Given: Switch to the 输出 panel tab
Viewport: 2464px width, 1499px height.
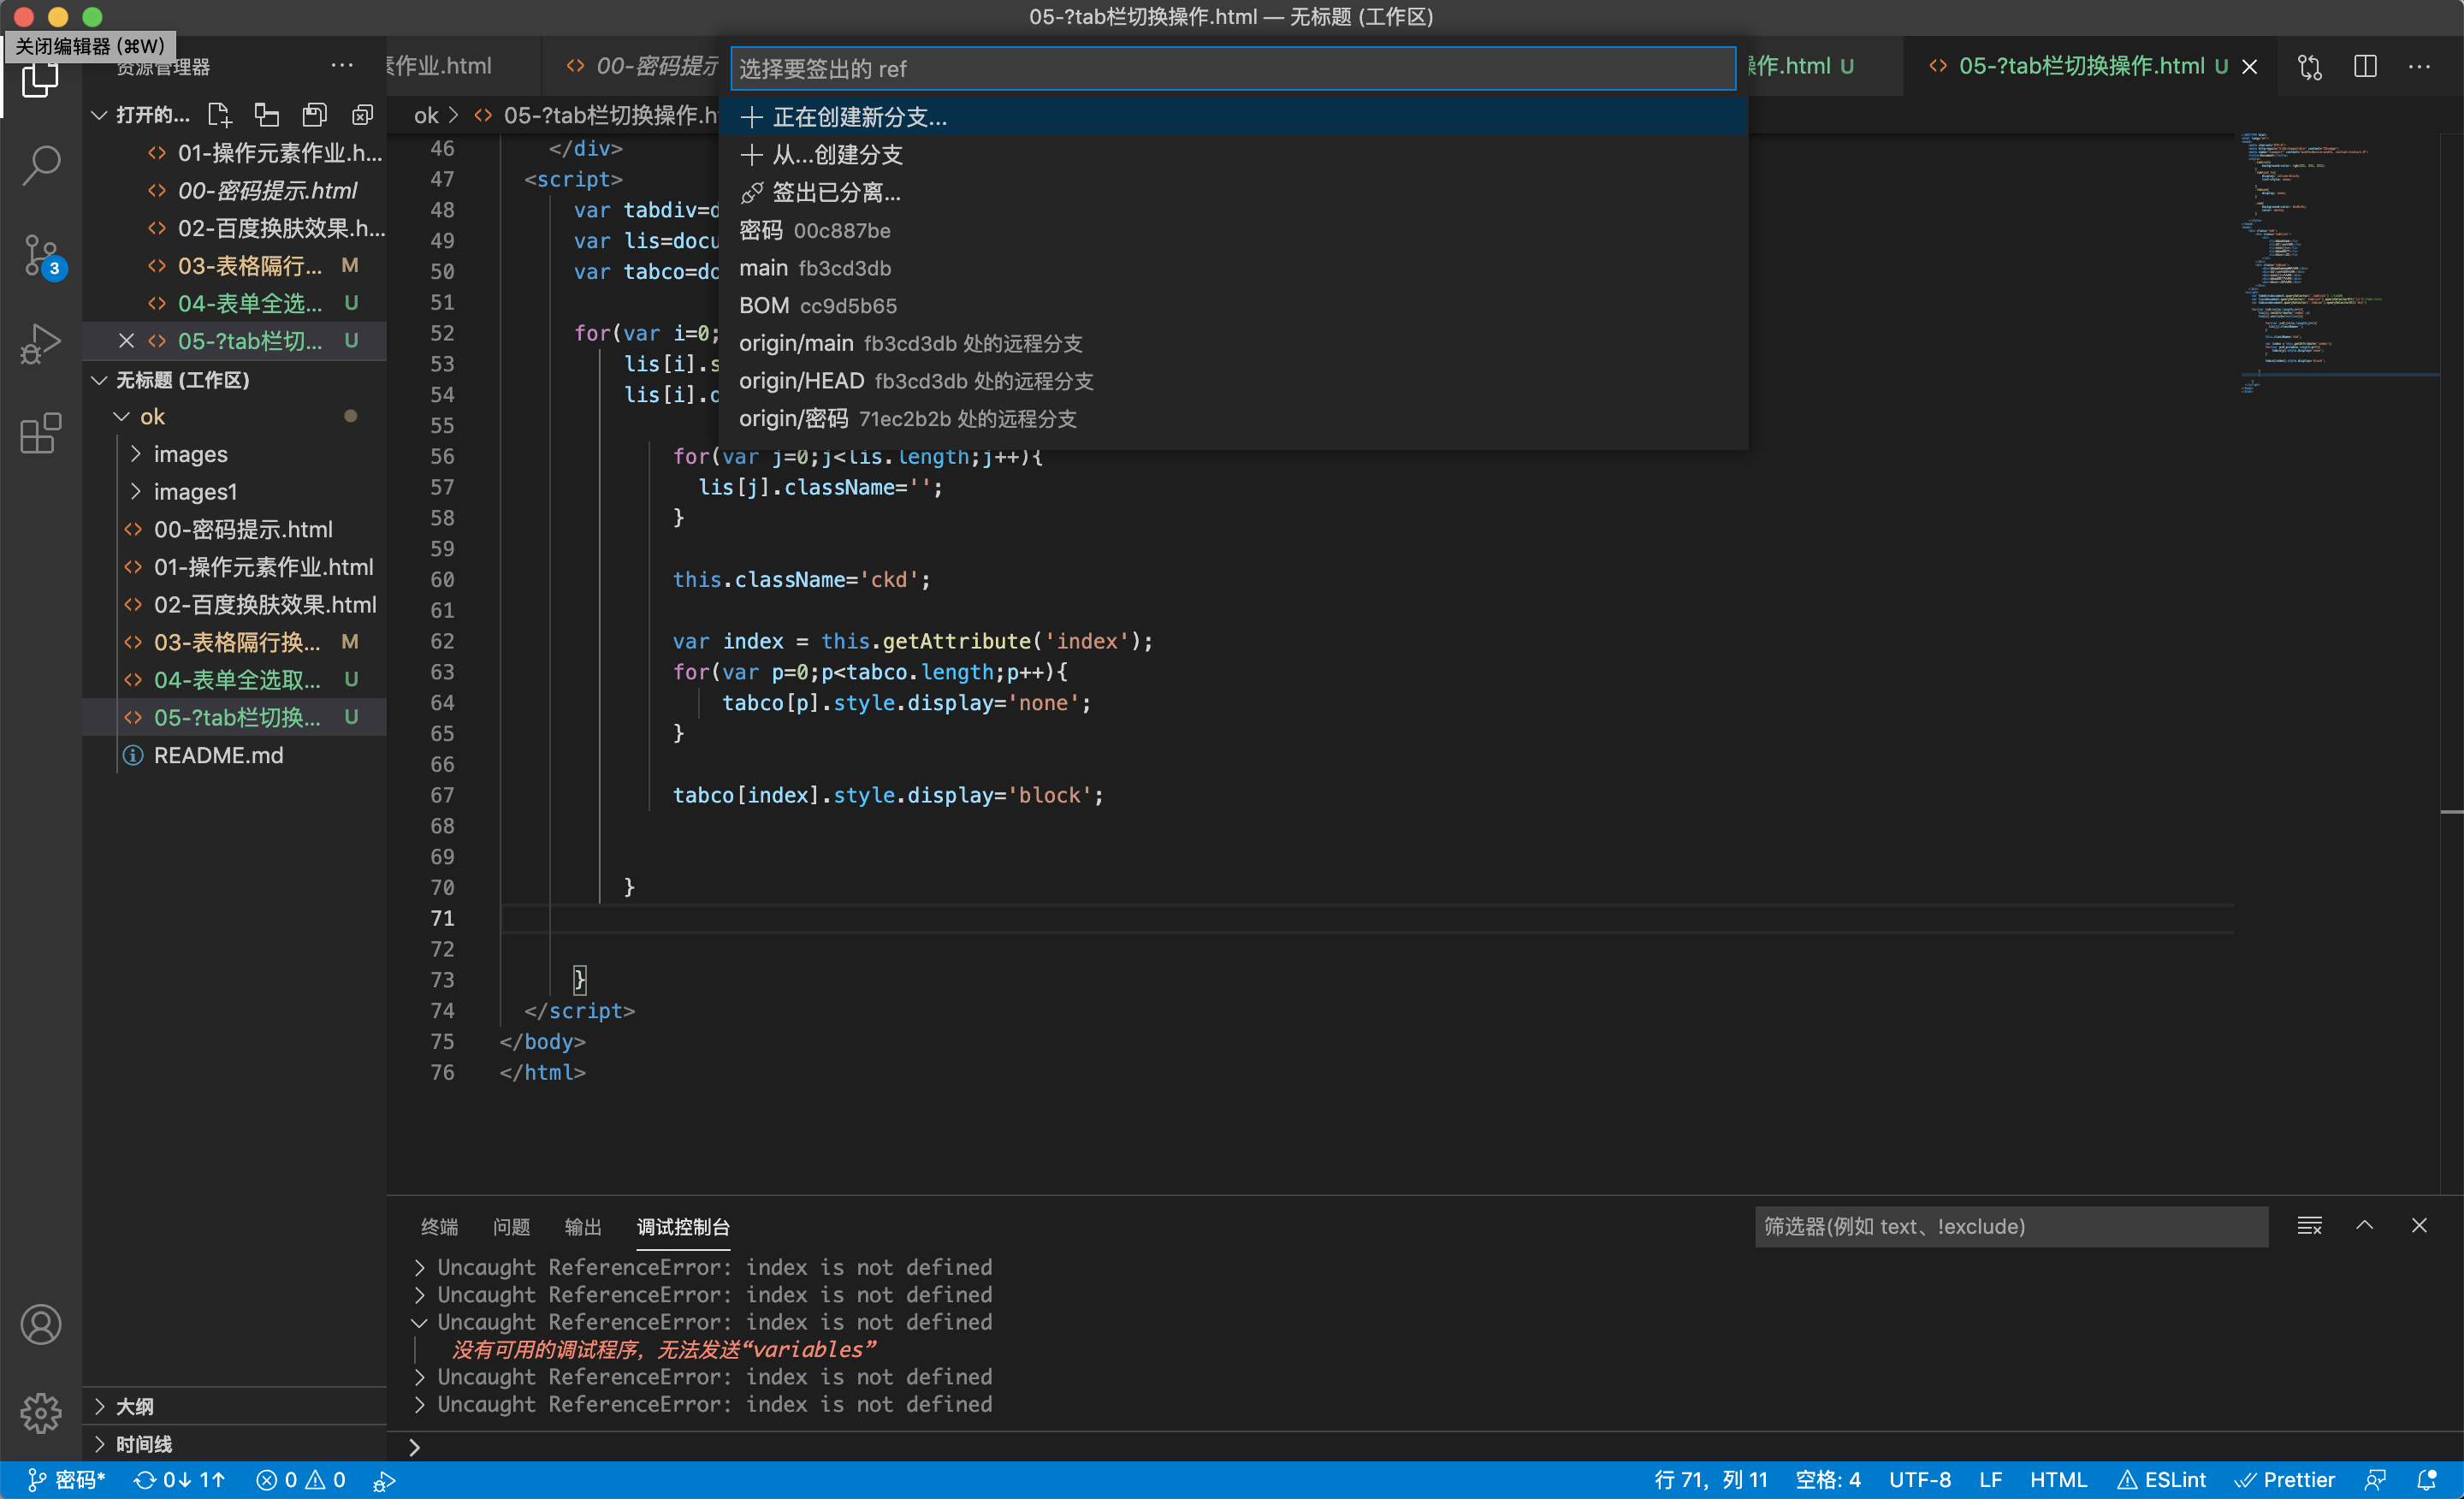Looking at the screenshot, I should coord(583,1227).
